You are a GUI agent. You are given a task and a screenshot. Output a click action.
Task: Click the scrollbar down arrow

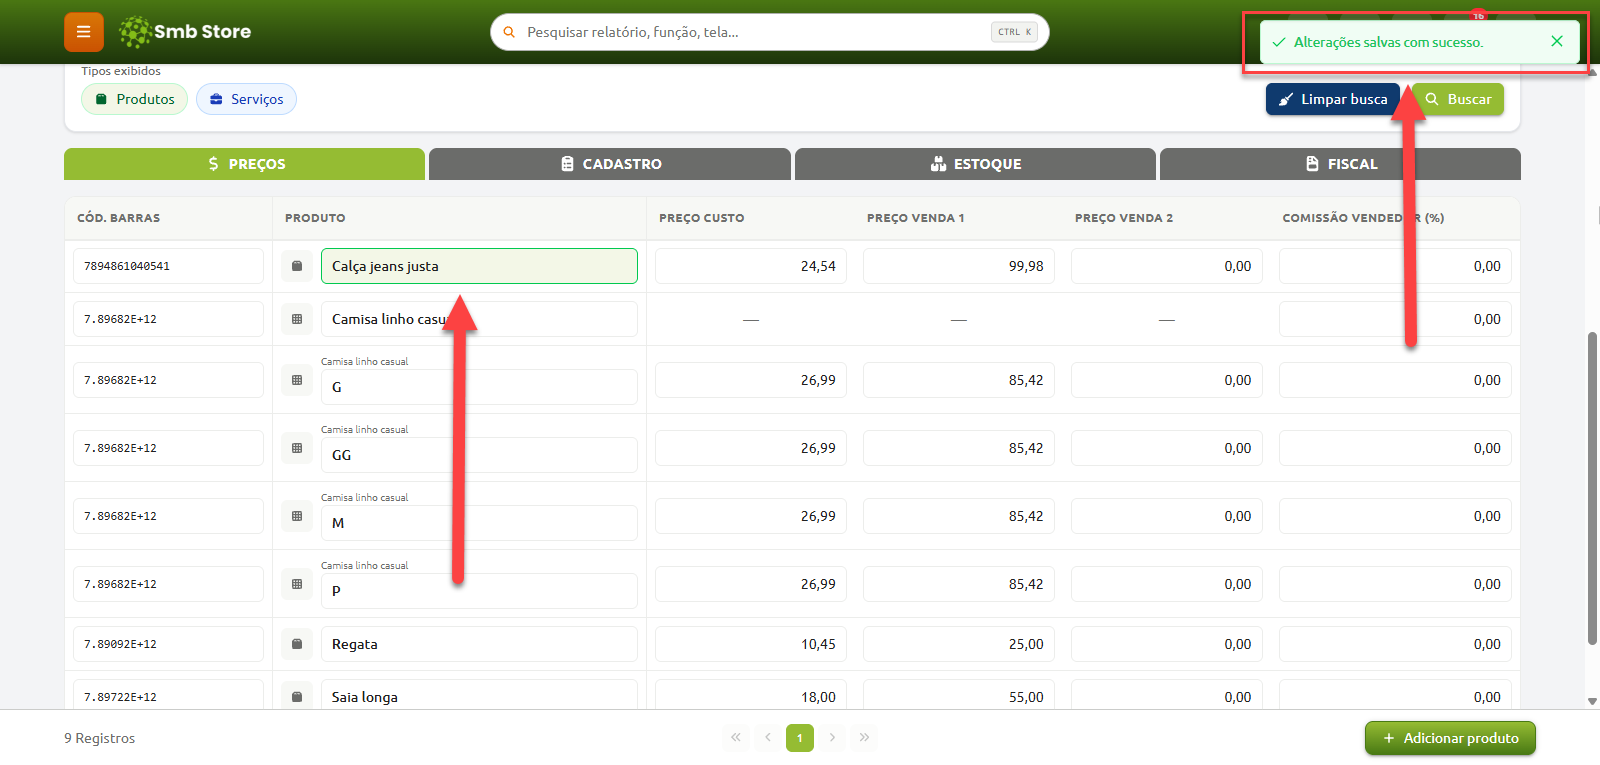(1593, 702)
